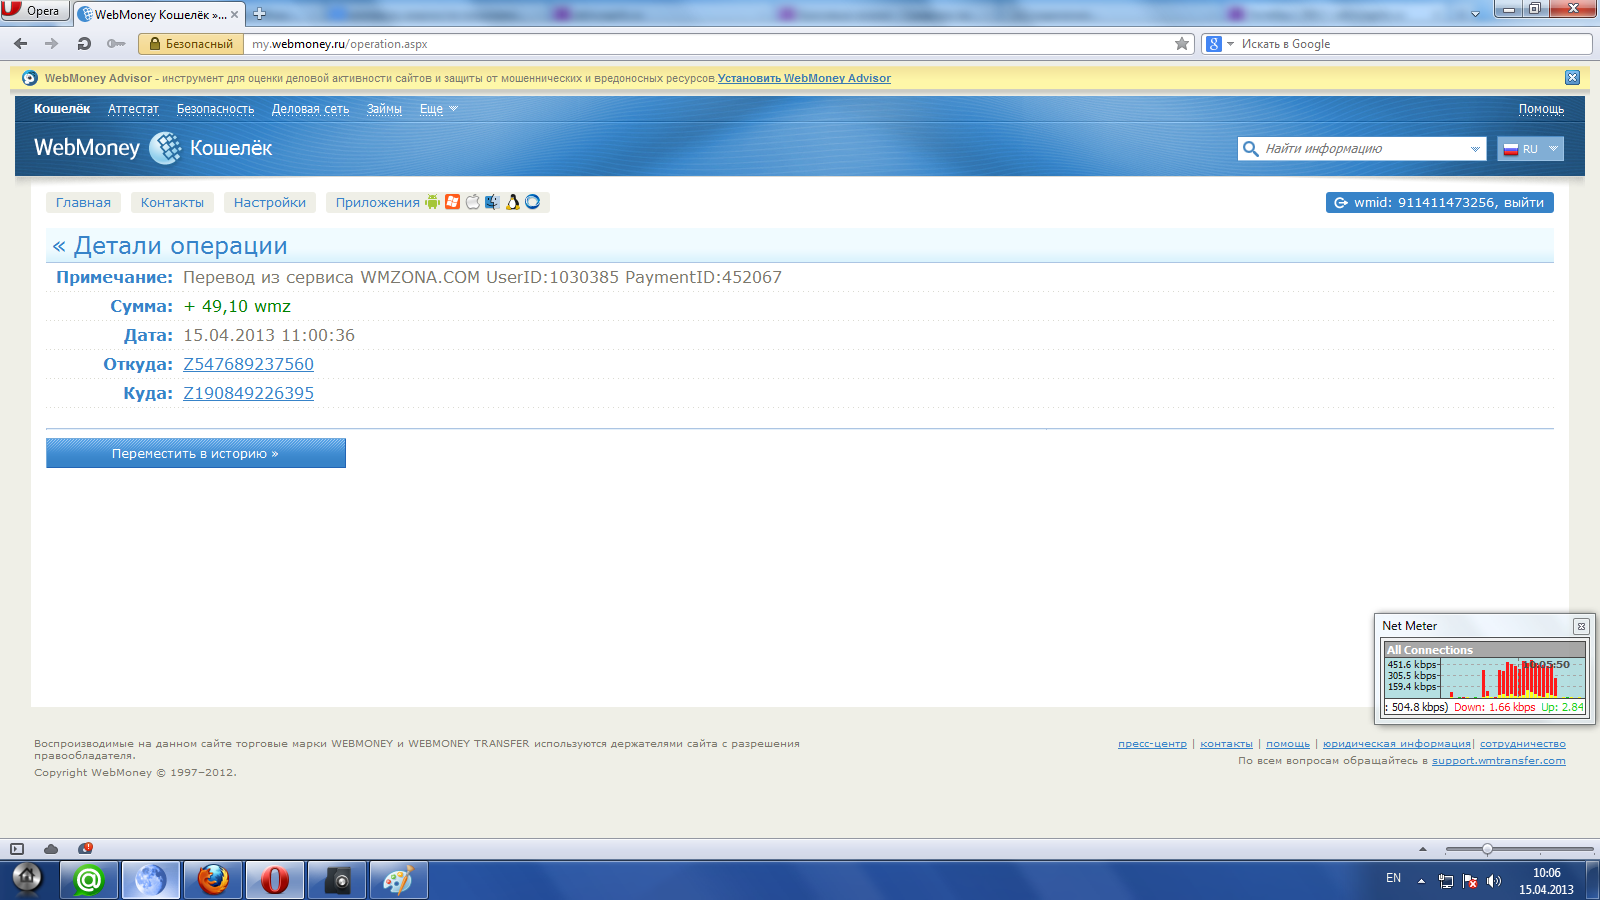The height and width of the screenshot is (900, 1600).
Task: Open sender wallet link Z547689237560
Action: click(248, 364)
